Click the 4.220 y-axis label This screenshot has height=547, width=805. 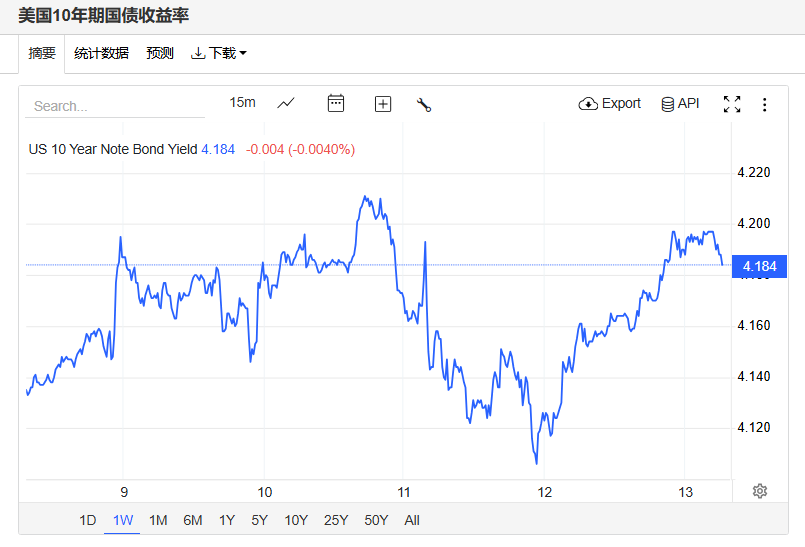tap(754, 173)
